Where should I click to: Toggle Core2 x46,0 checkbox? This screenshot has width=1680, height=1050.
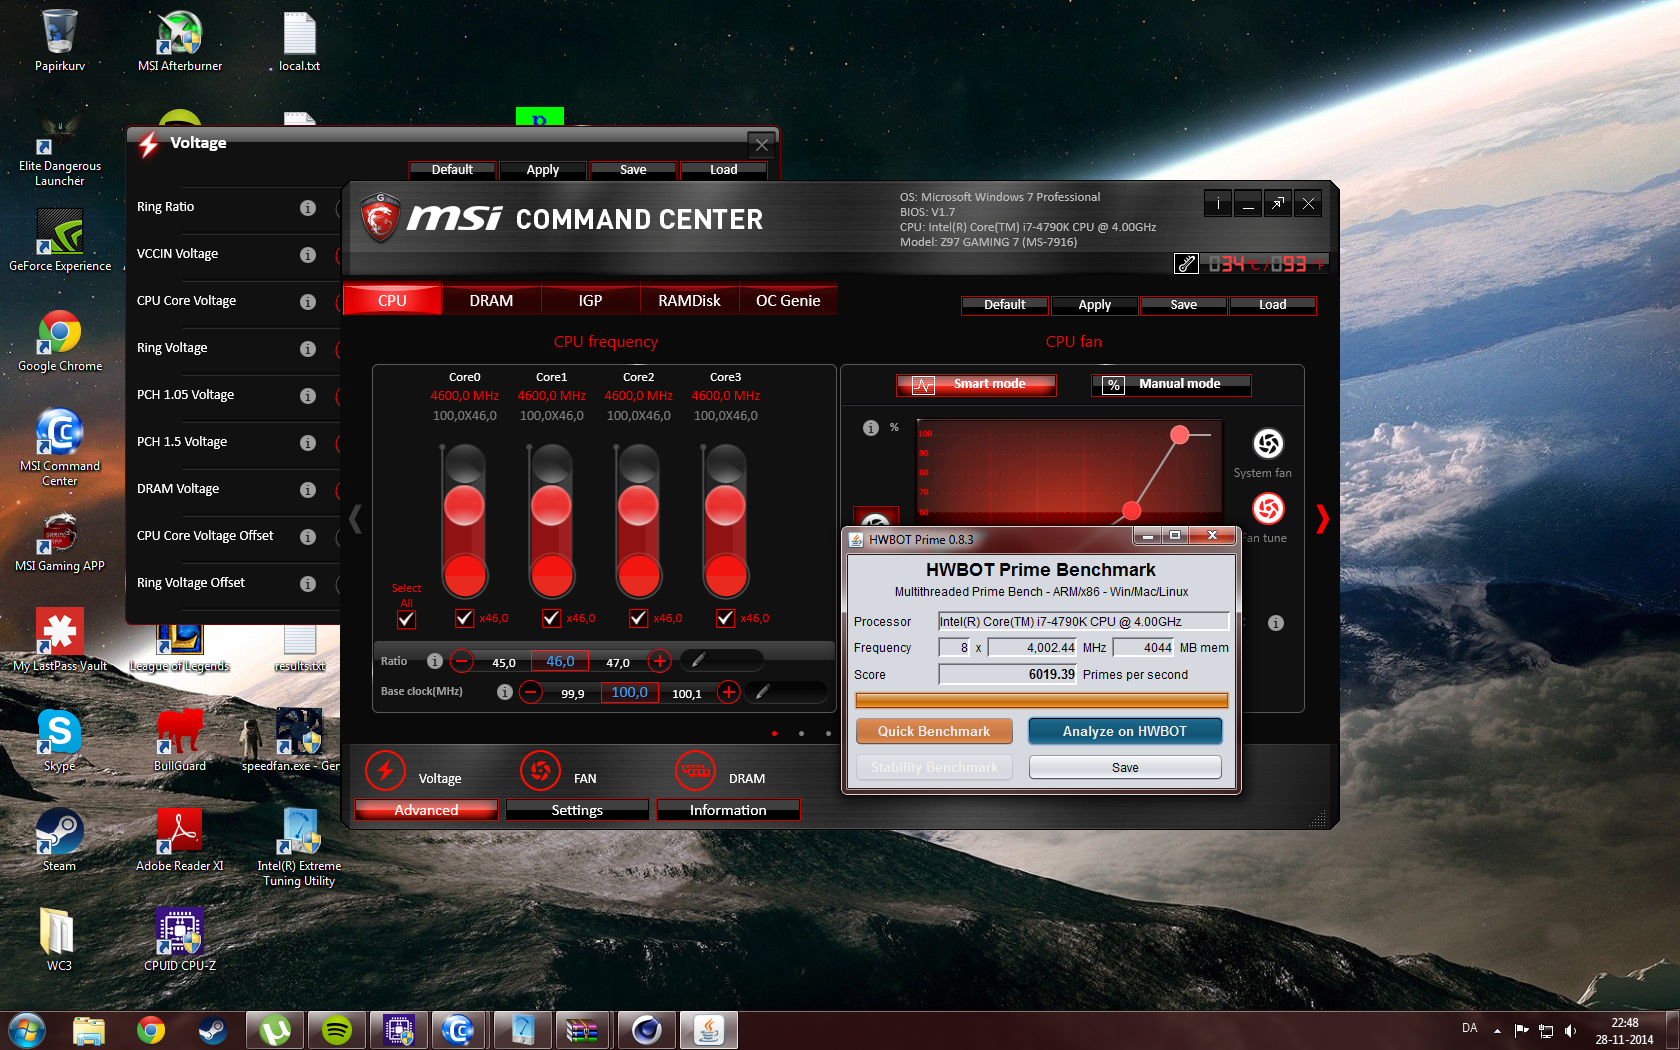(638, 618)
